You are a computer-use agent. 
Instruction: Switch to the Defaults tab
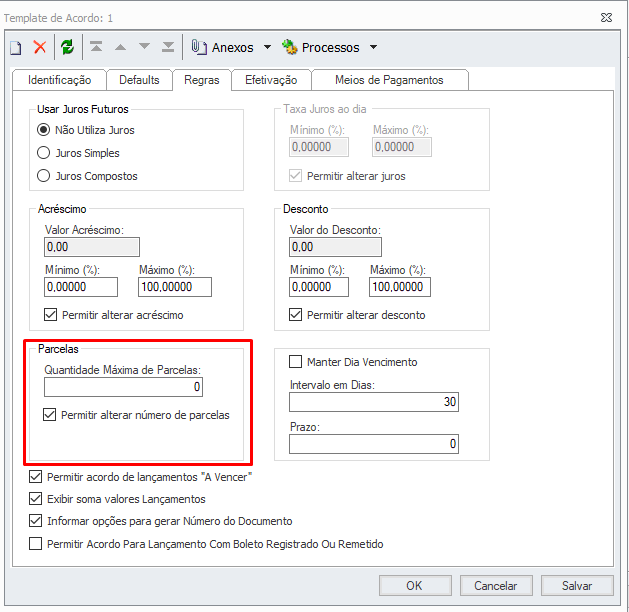pos(139,80)
